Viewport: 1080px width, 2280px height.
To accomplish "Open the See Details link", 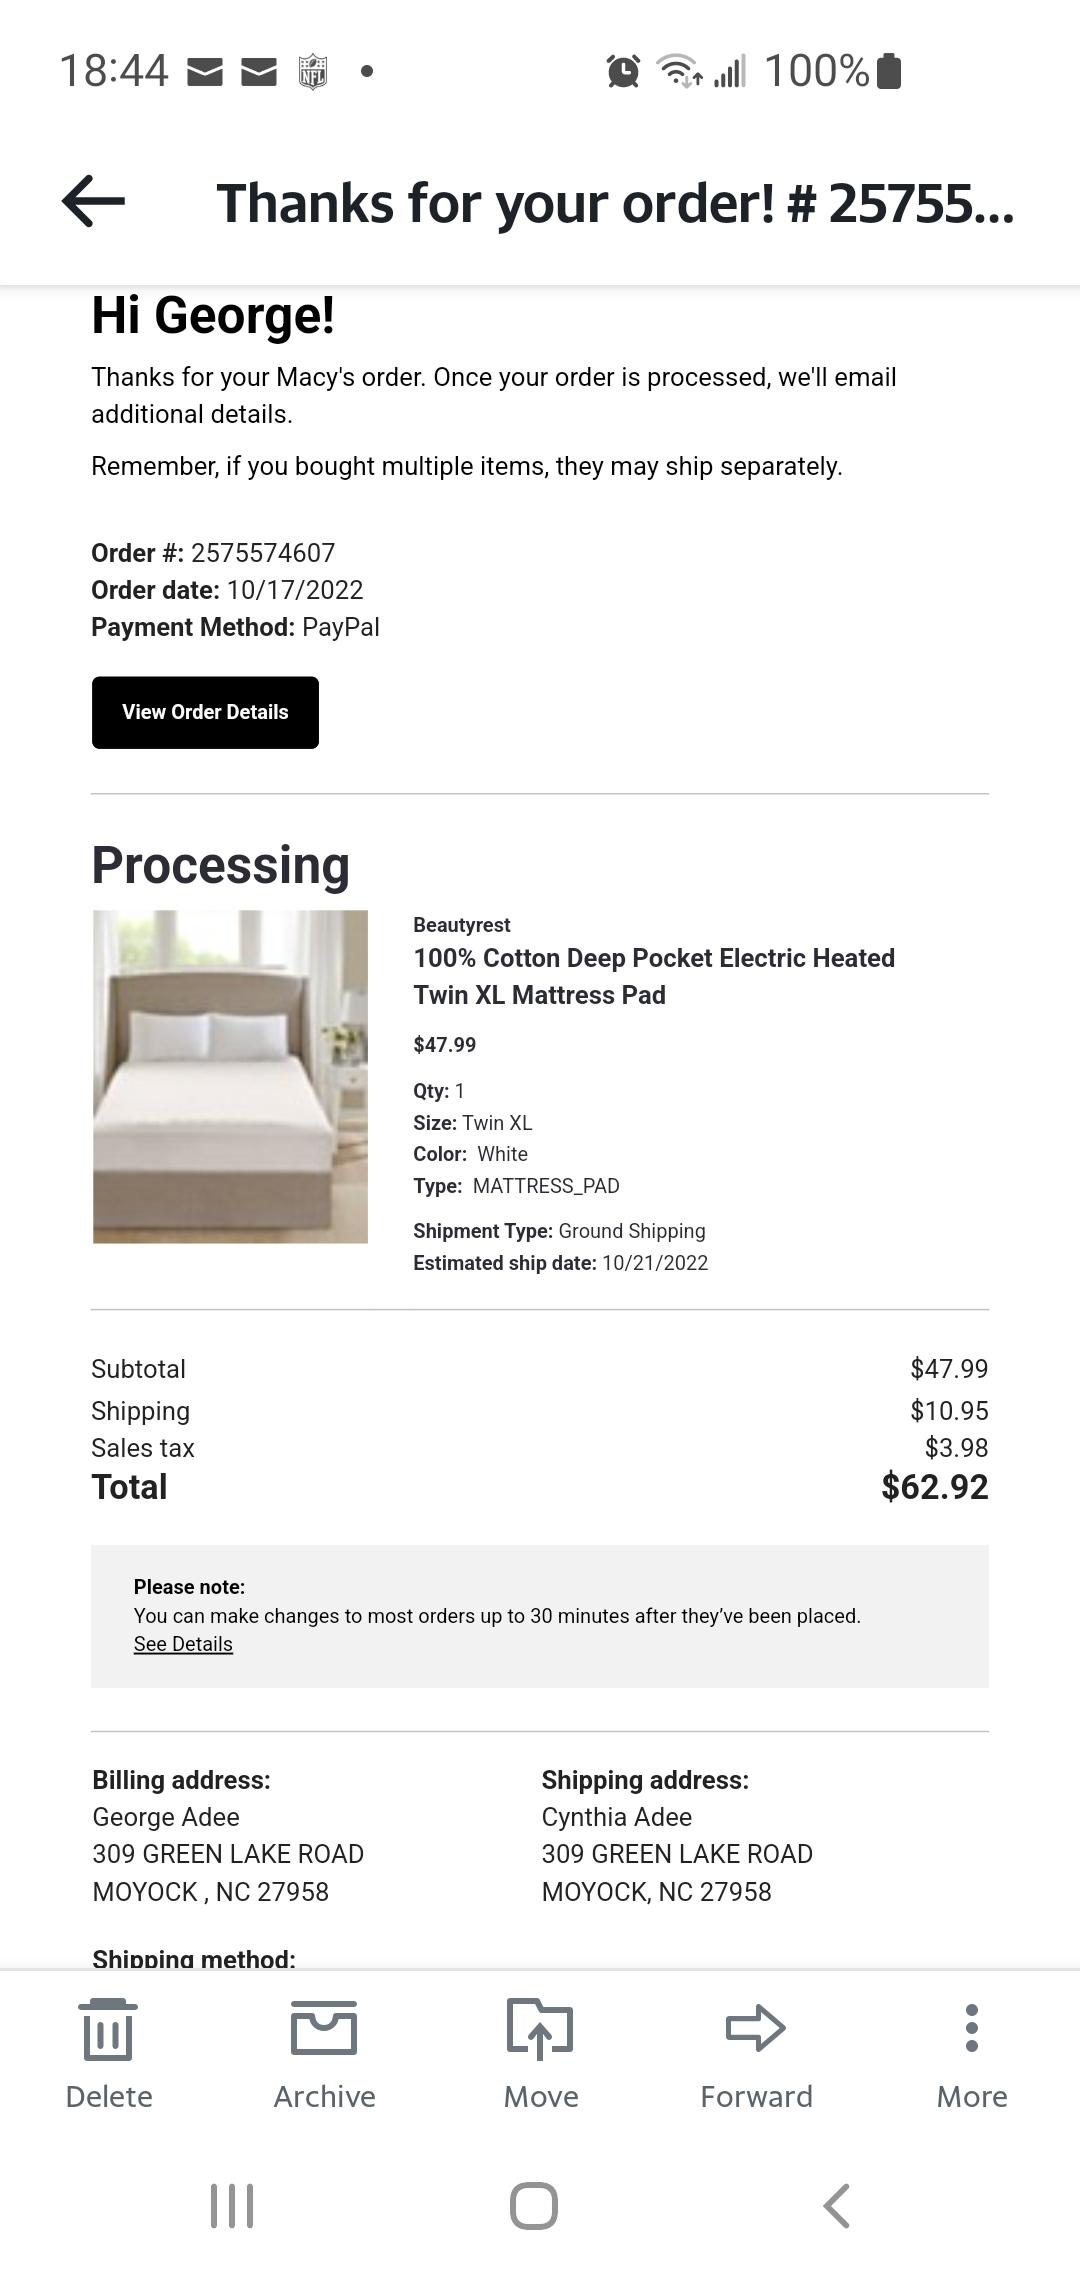I will coord(183,1644).
